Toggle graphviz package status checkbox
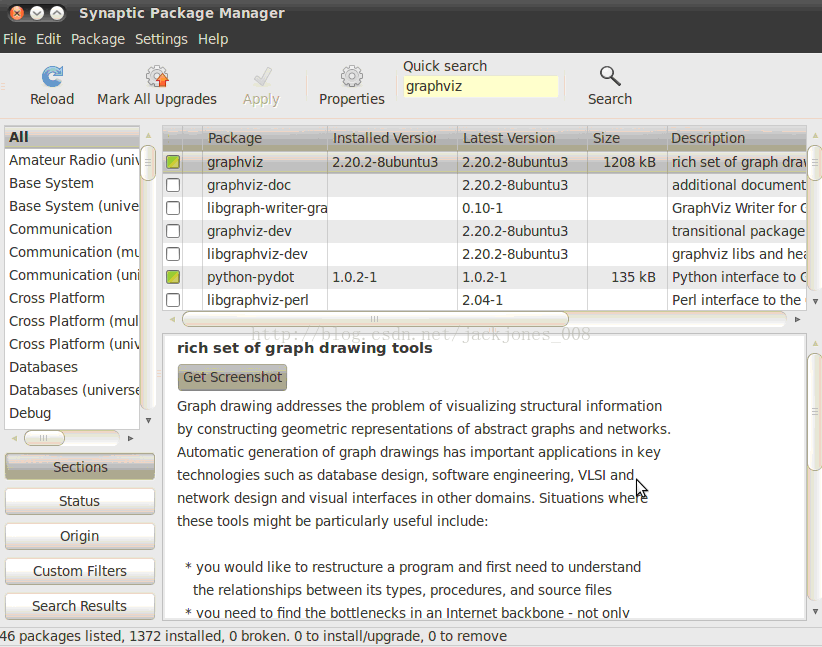This screenshot has width=822, height=647. click(x=173, y=162)
